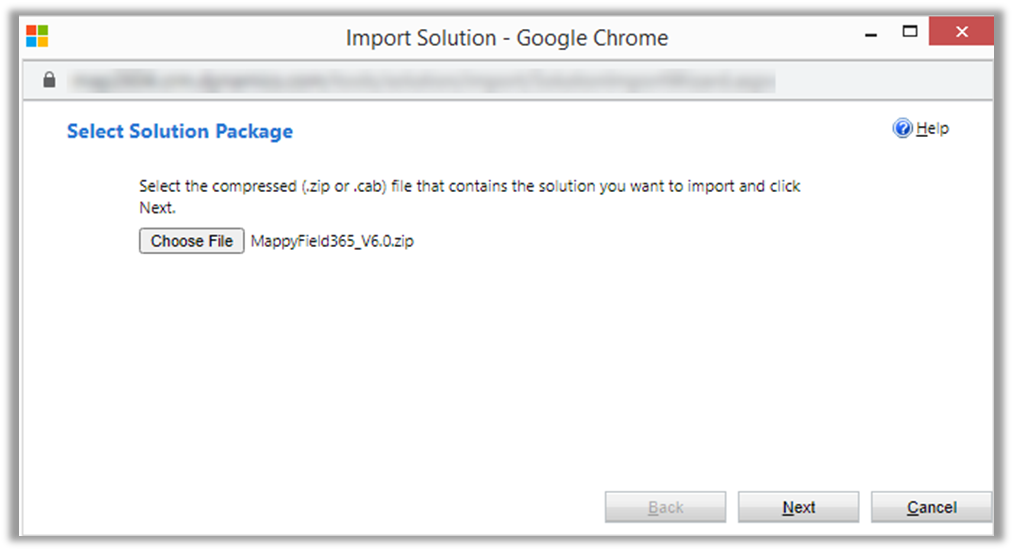Click the word Next. ending the instructions
1014x551 pixels.
157,208
